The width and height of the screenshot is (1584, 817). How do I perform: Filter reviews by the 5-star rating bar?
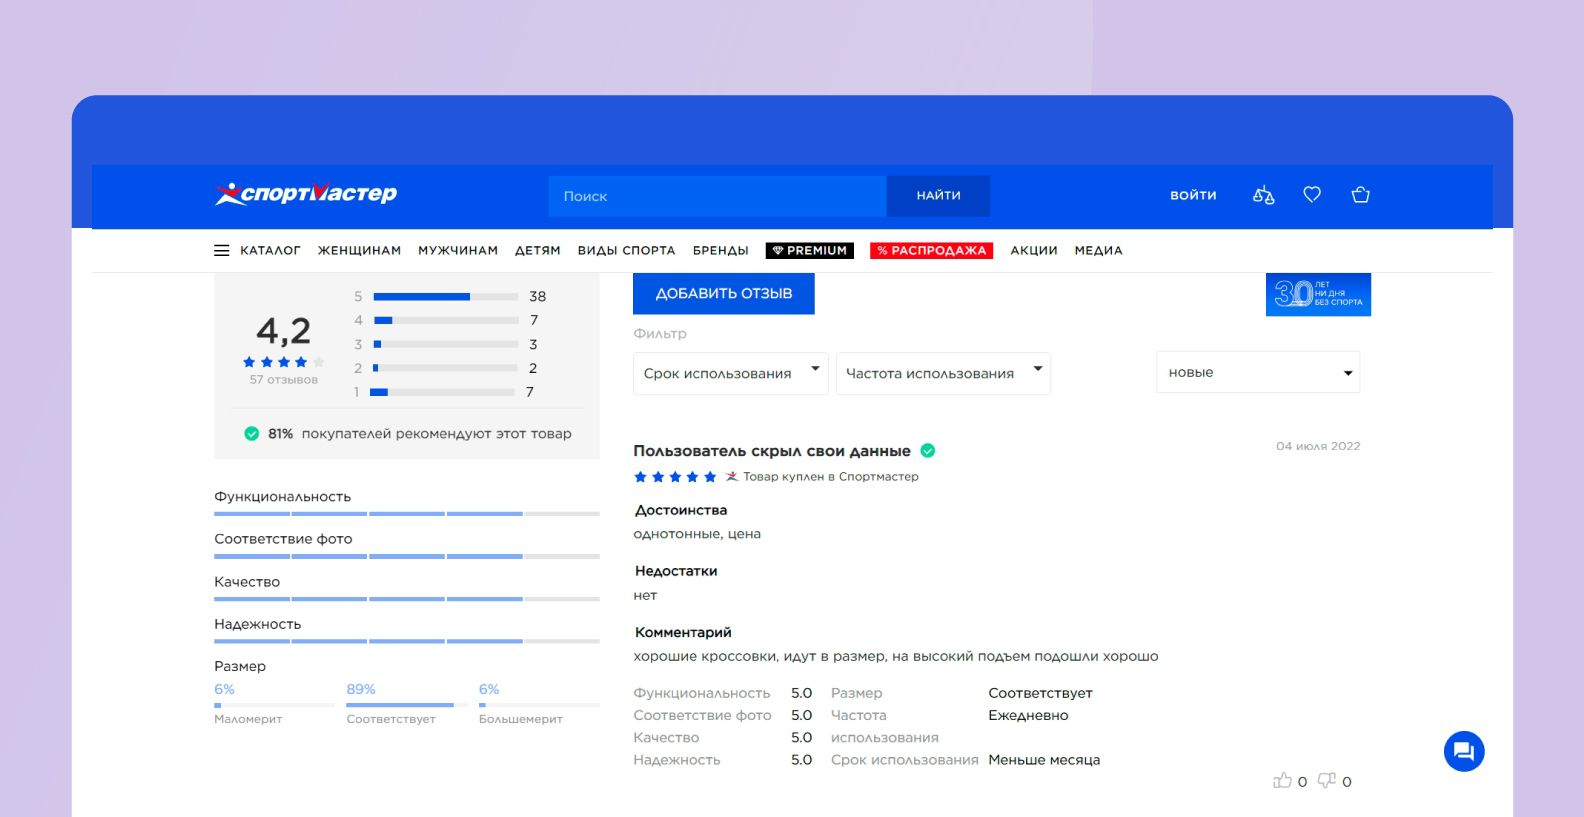[x=445, y=296]
